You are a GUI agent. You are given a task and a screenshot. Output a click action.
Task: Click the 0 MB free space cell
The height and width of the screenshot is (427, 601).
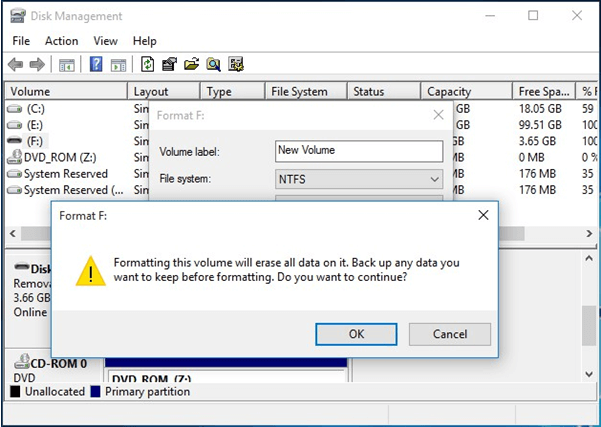pos(531,157)
